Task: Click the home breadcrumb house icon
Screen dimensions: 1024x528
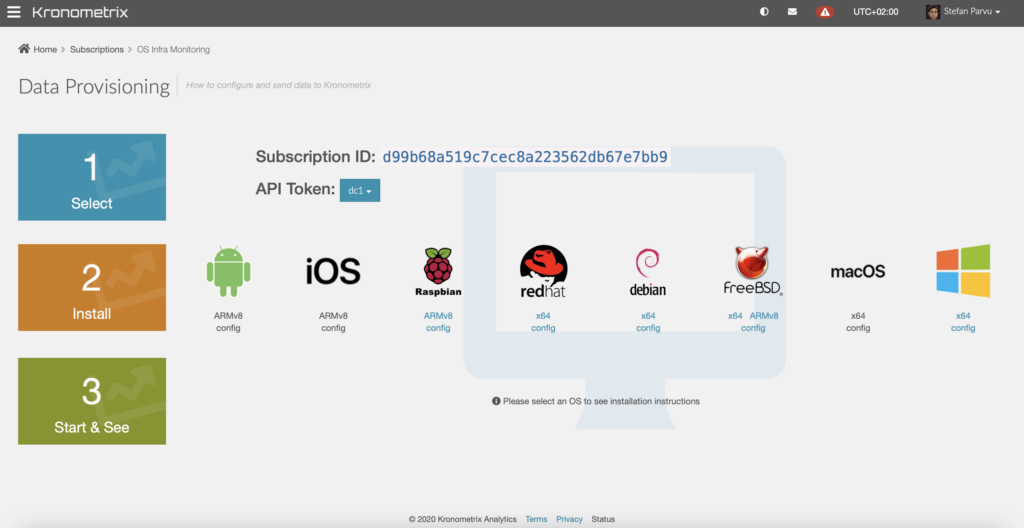Action: tap(24, 49)
